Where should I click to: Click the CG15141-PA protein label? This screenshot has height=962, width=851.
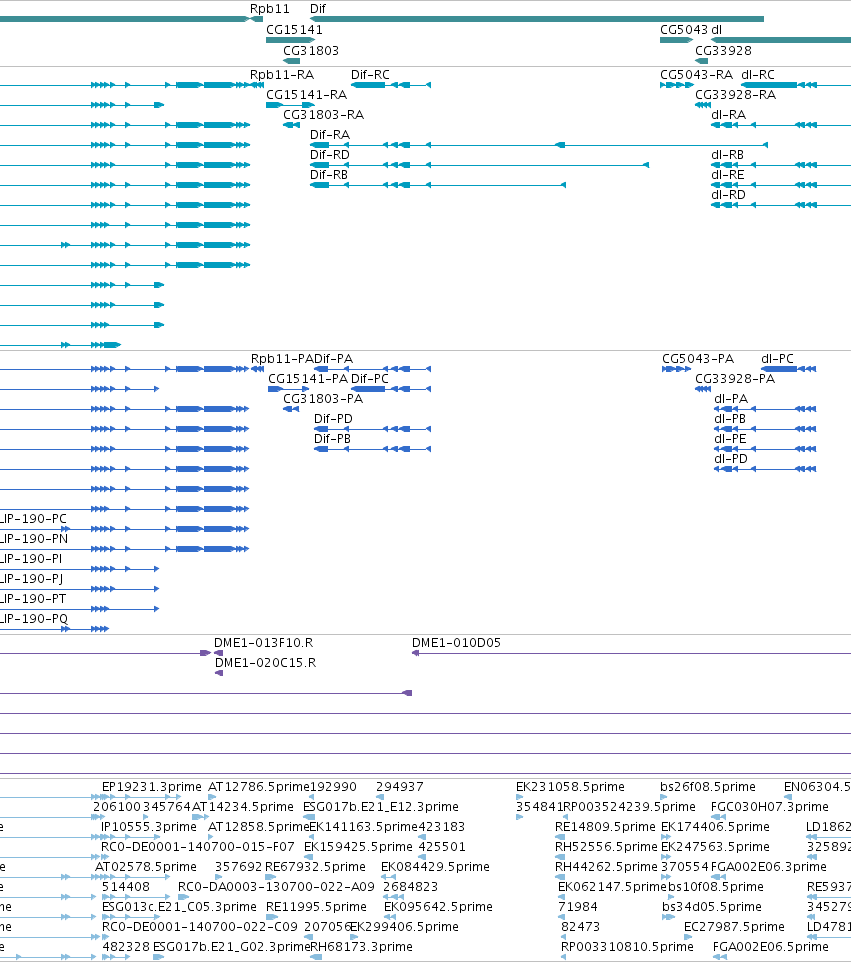click(x=308, y=379)
